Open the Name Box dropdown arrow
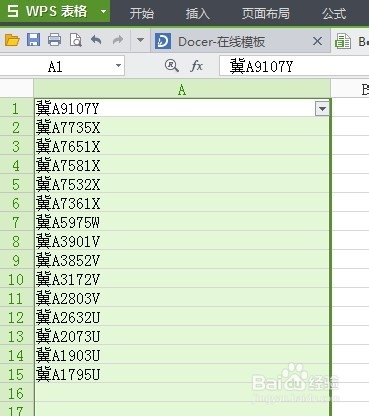Viewport: 369px width, 416px height. (x=118, y=66)
